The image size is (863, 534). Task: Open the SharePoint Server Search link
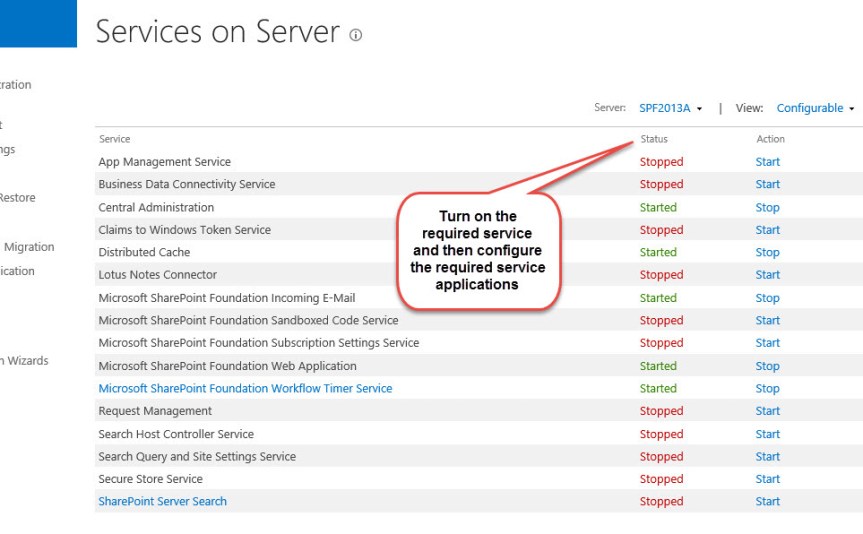tap(162, 502)
